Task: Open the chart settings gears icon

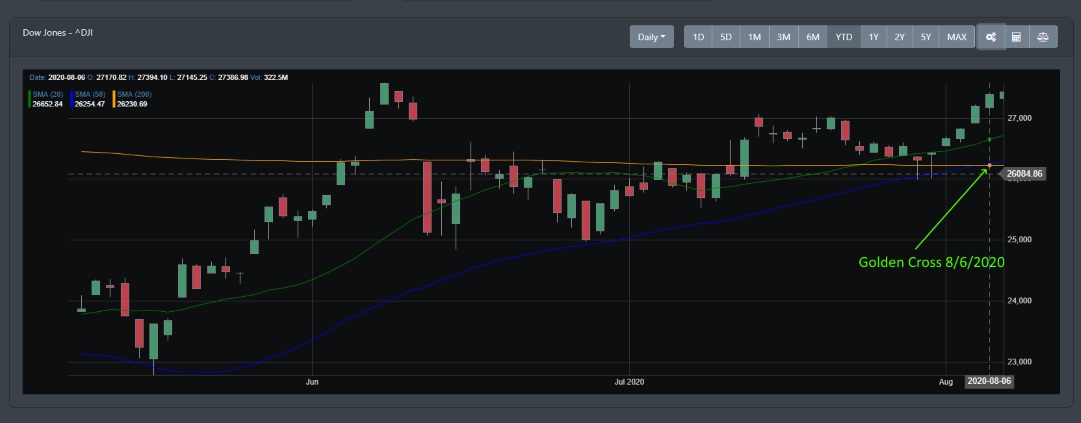Action: pos(991,37)
